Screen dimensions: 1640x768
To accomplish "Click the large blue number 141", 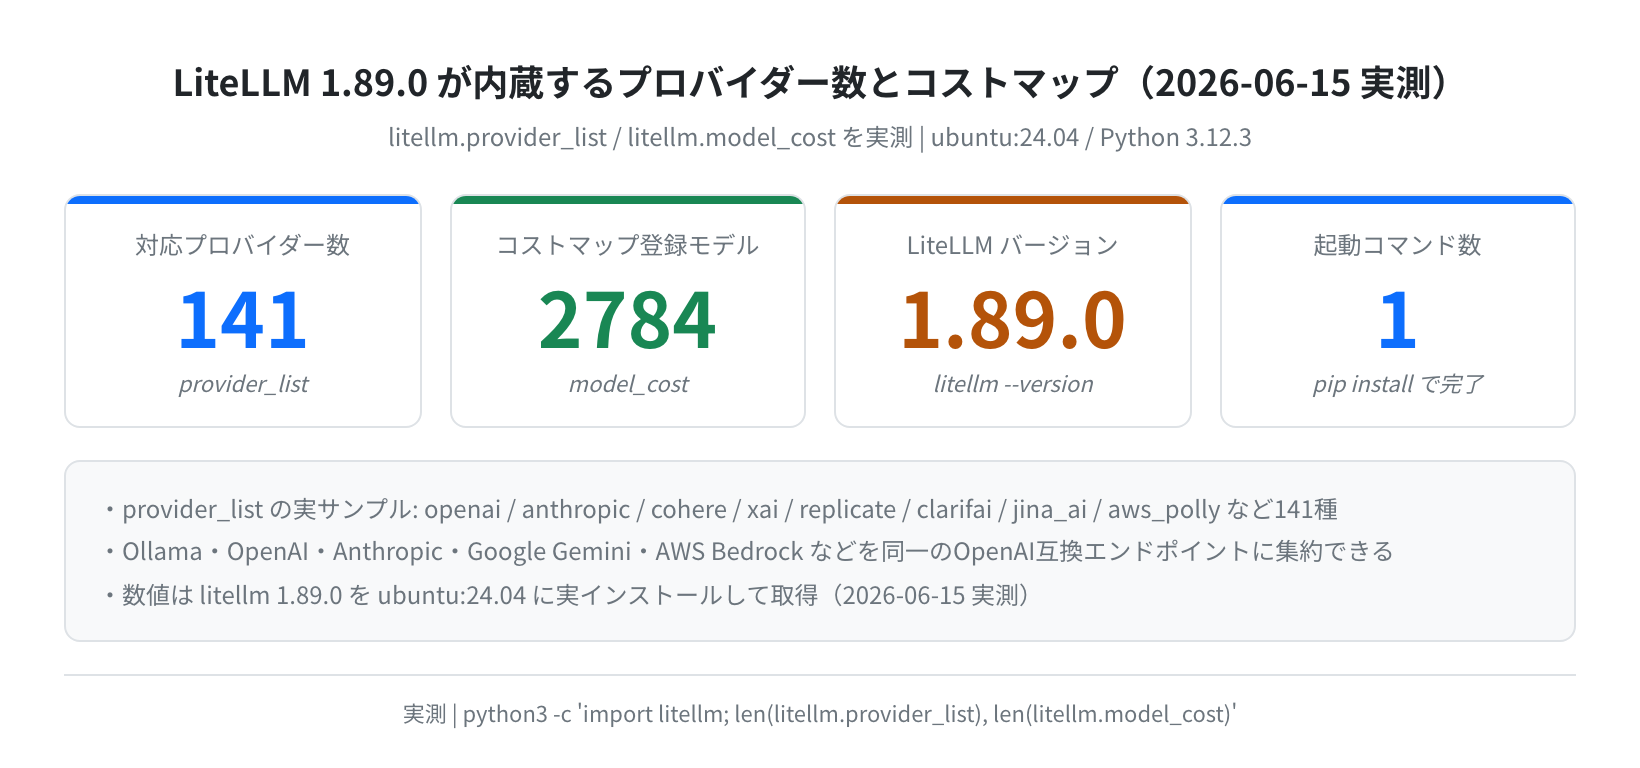I will [243, 320].
